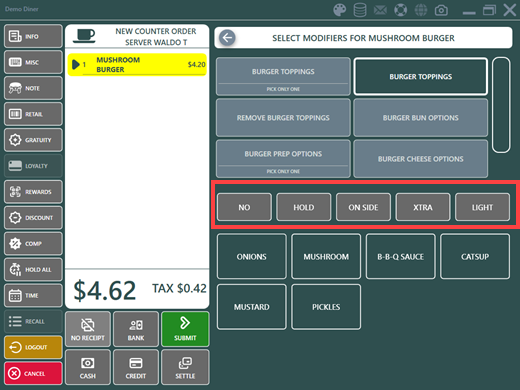Screen dimensions: 520x390
Task: Logout of the POS
Action: (x=33, y=347)
